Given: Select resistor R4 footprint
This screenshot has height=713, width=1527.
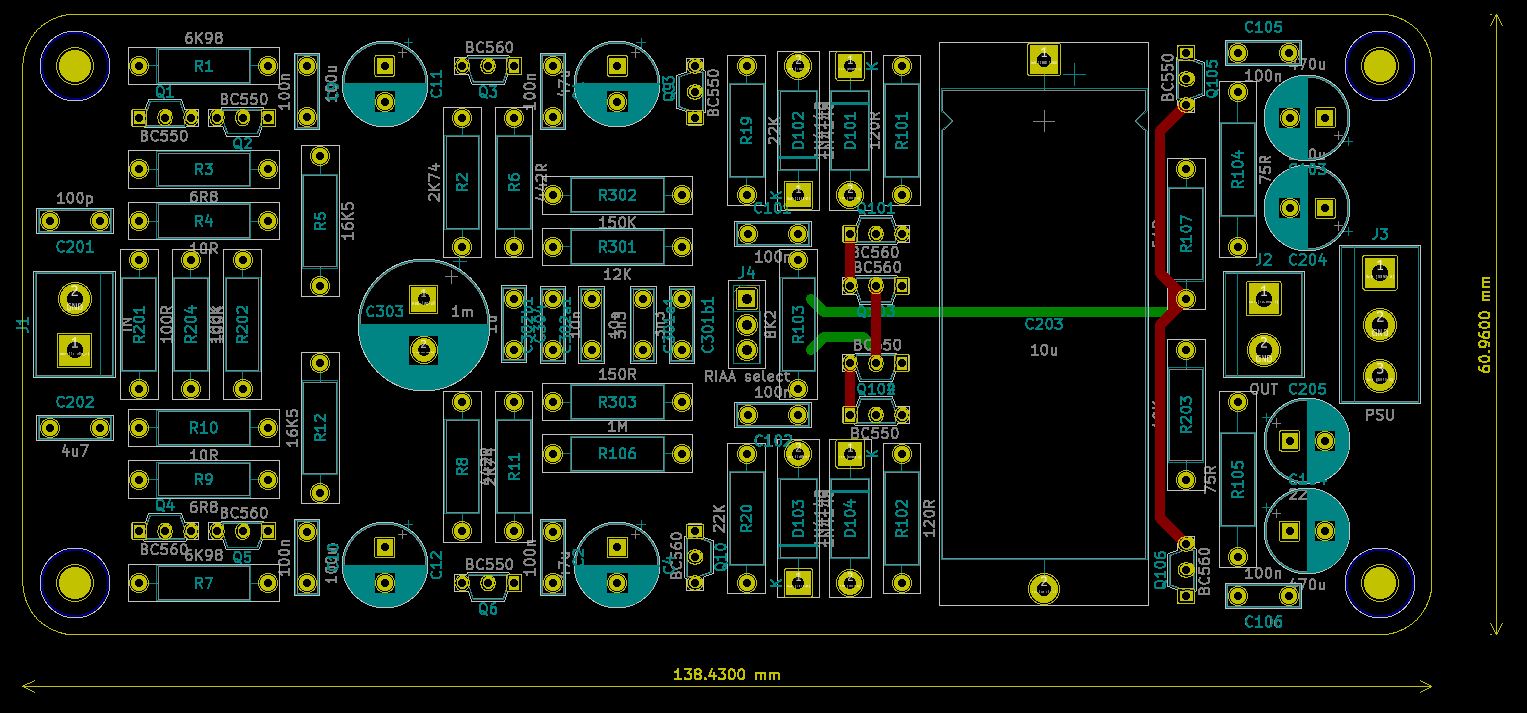Looking at the screenshot, I should click(x=203, y=220).
